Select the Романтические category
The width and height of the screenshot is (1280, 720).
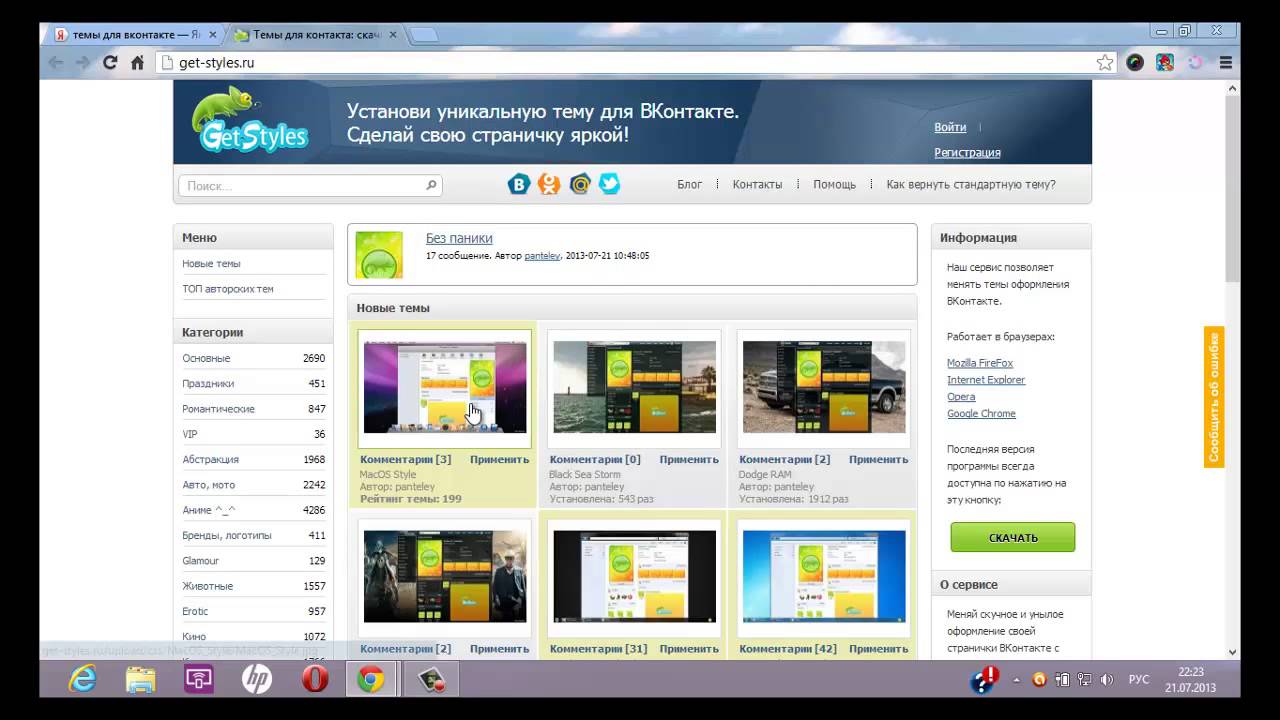[x=218, y=409]
